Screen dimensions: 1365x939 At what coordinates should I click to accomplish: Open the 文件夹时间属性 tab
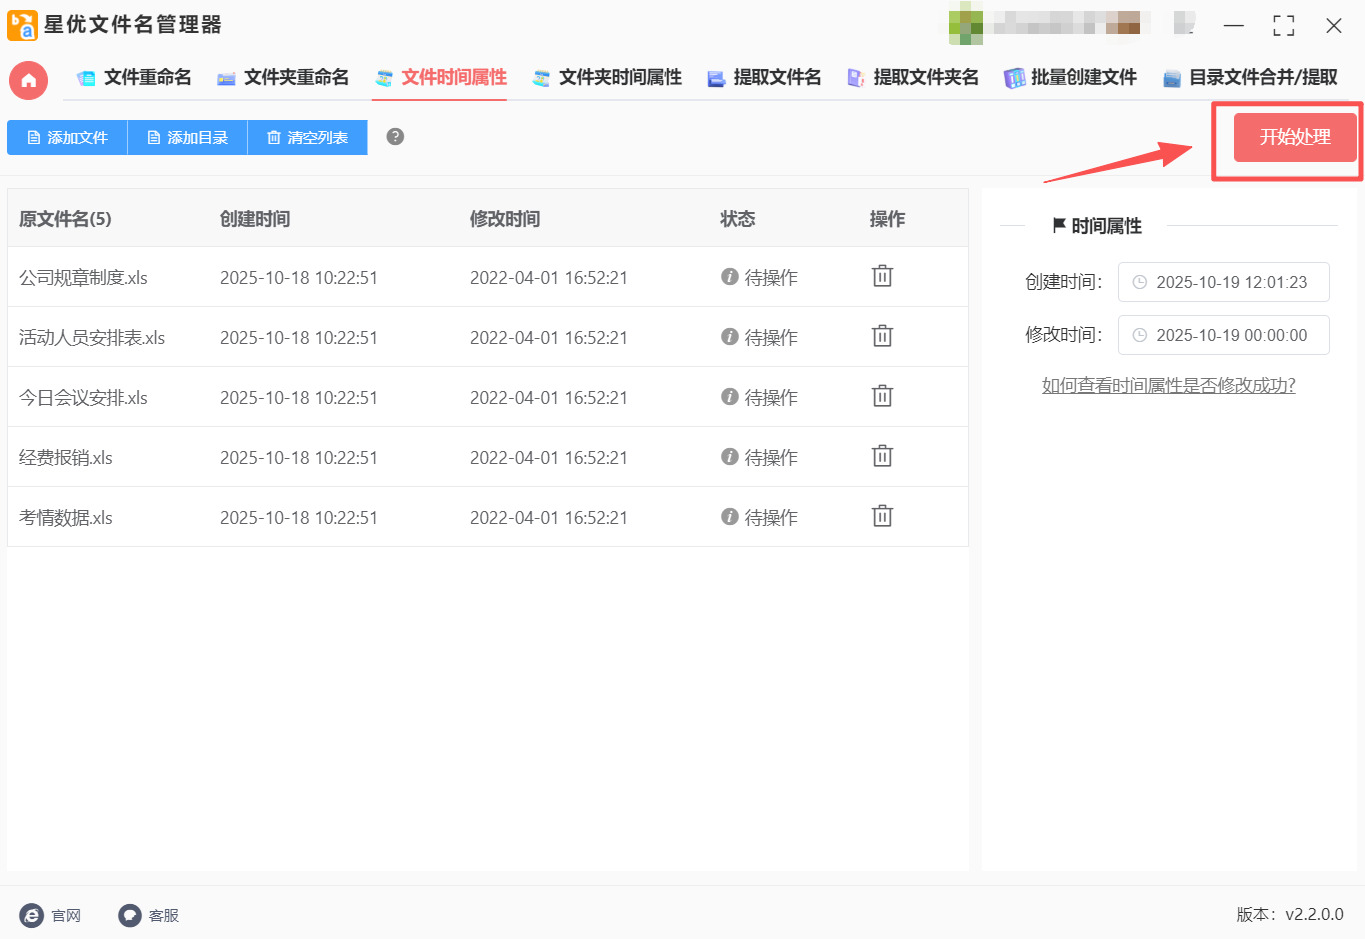608,77
